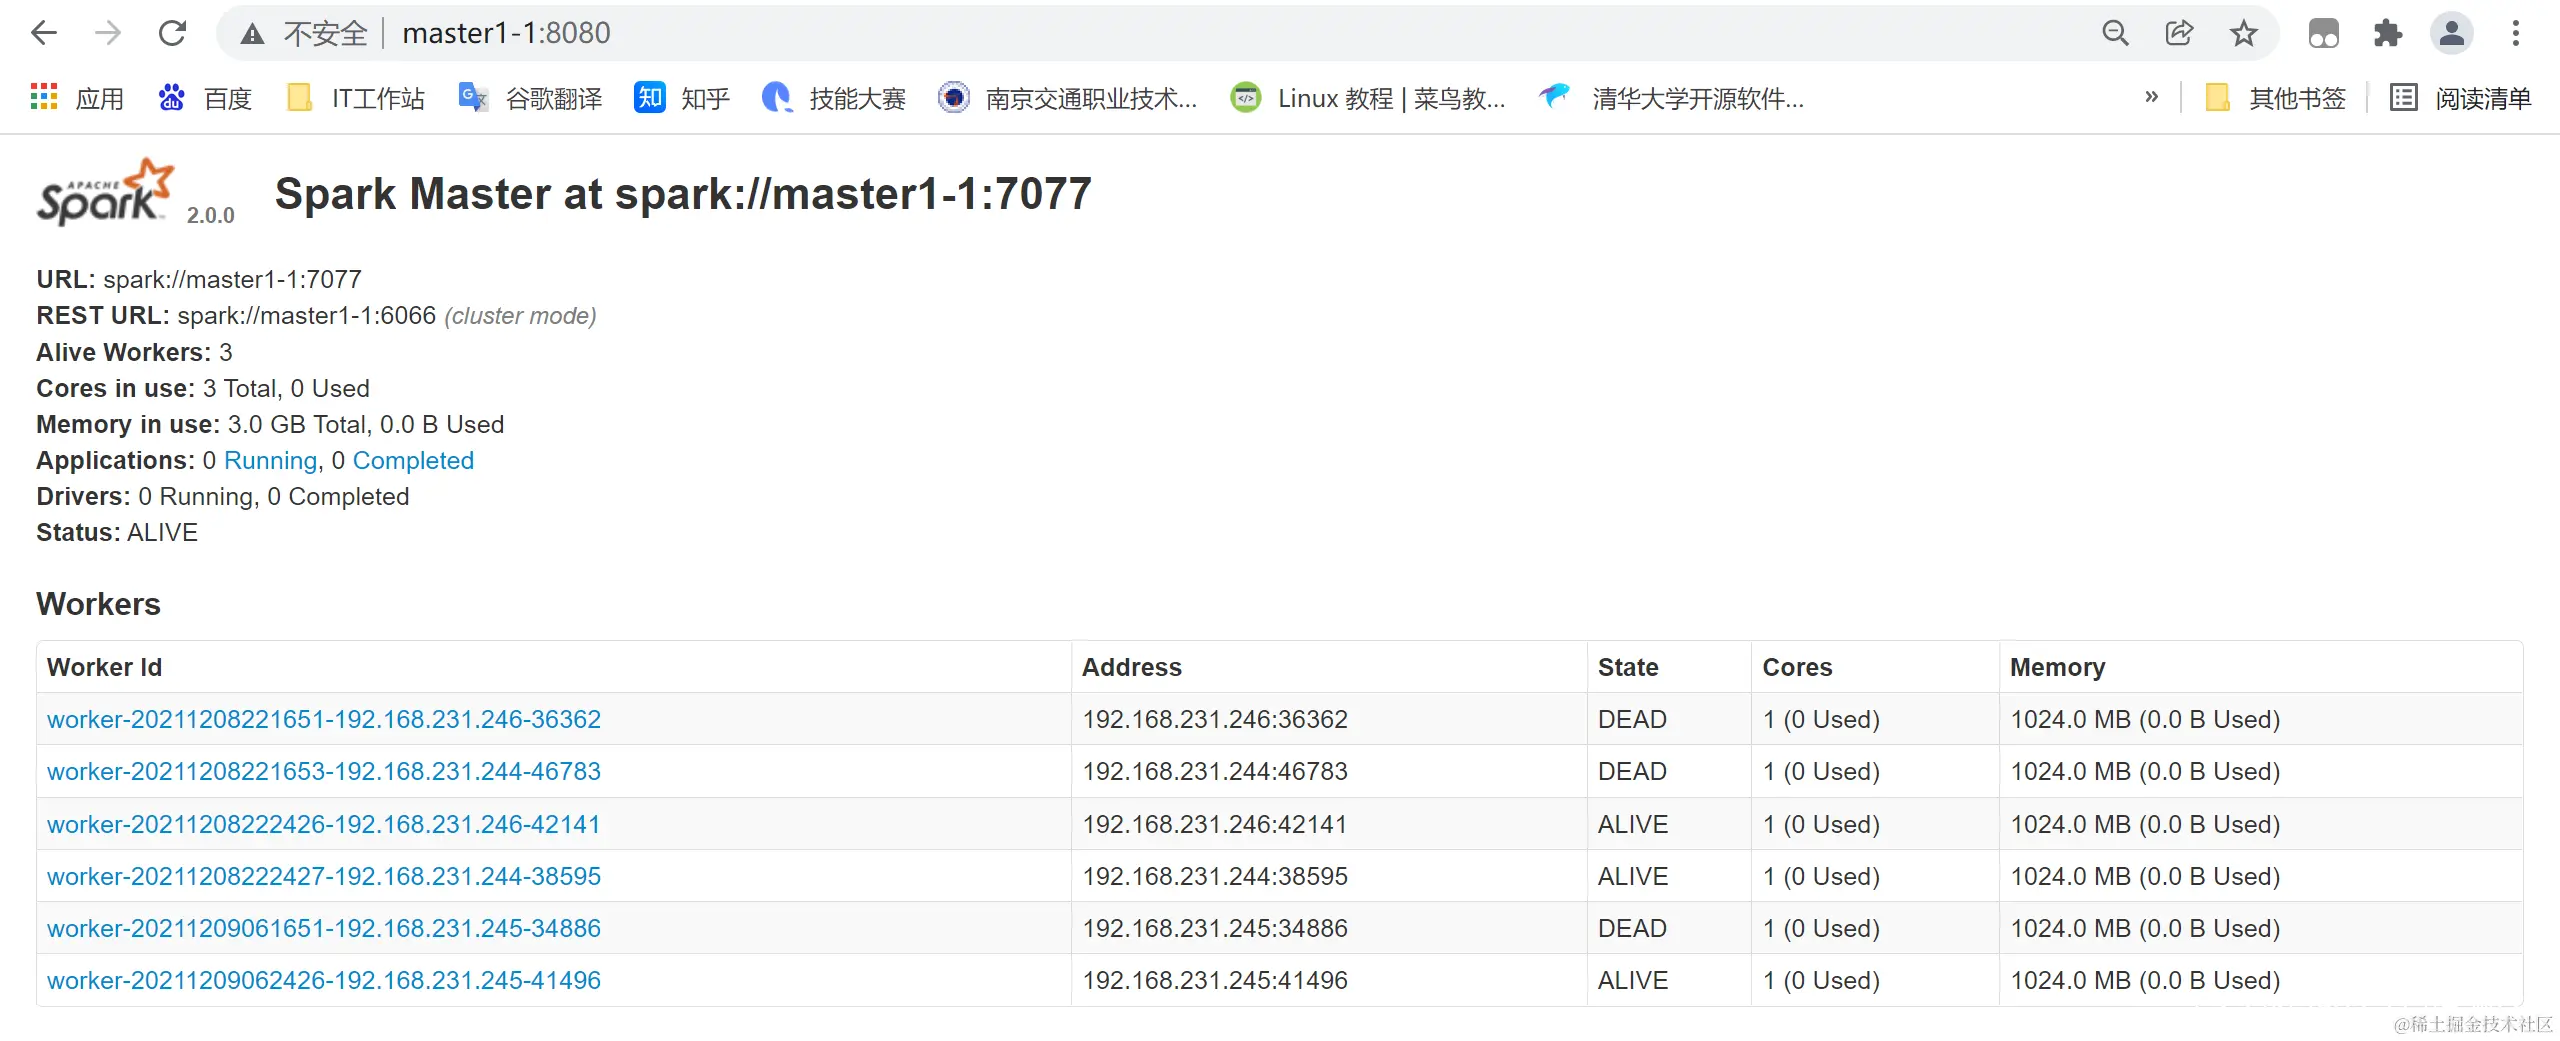Open worker-20211208222426-192.168.231.246-42141 link
The height and width of the screenshot is (1041, 2560).
pos(324,825)
